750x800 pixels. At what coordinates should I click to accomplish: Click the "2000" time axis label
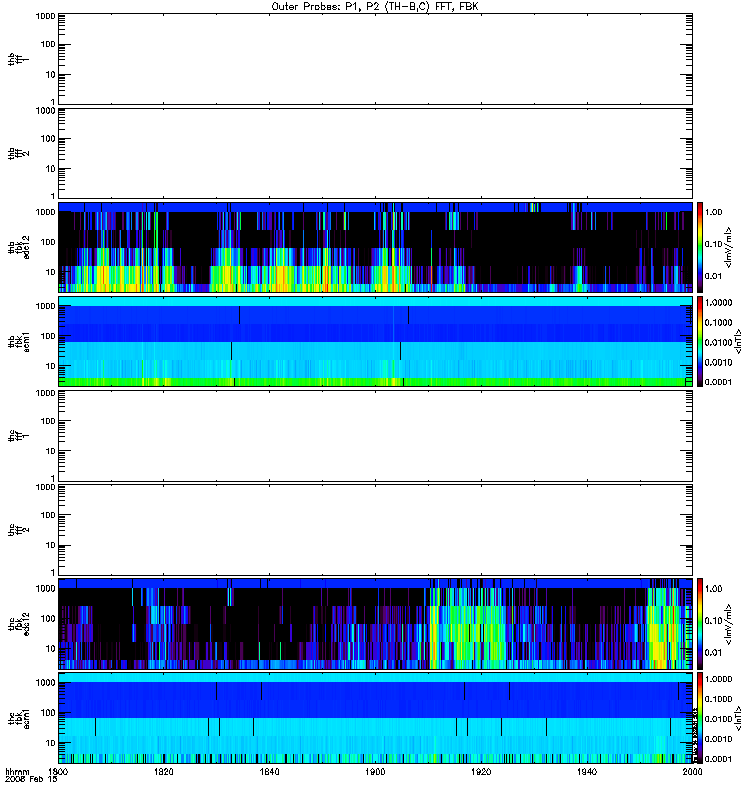pos(692,771)
